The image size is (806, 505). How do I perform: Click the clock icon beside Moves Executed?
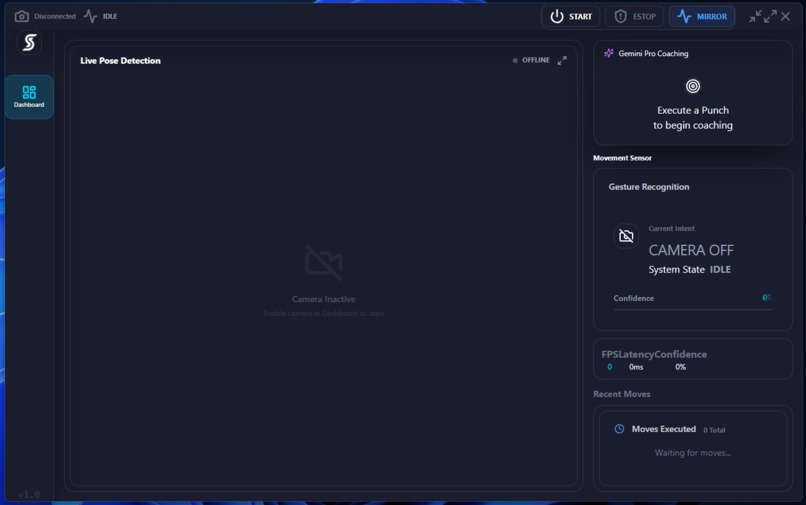click(x=619, y=429)
